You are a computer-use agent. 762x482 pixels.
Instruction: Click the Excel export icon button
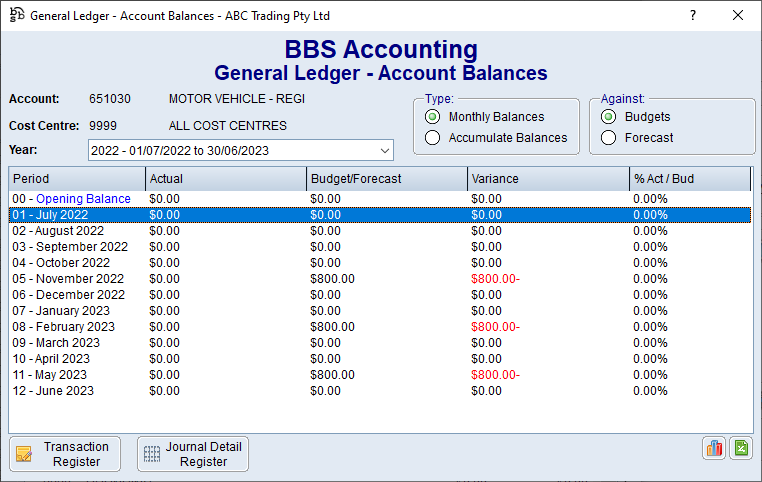pyautogui.click(x=740, y=448)
